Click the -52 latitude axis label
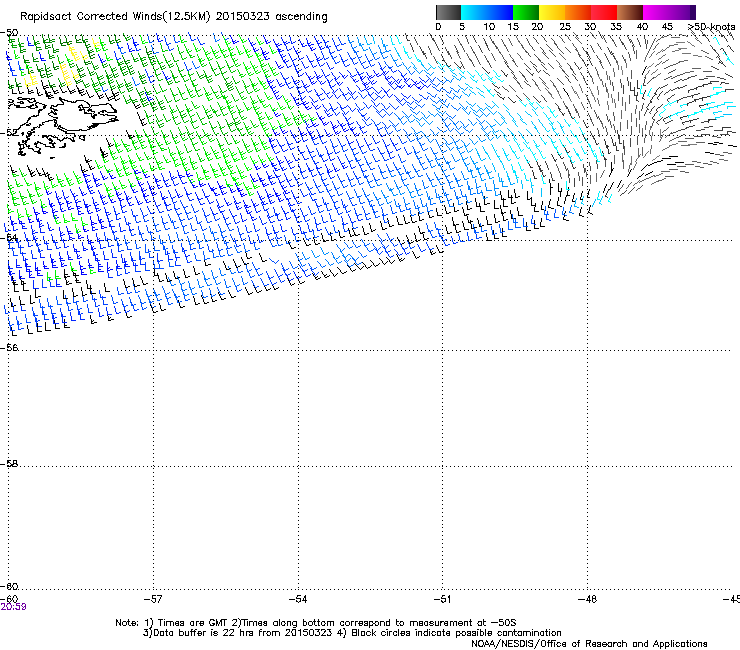The image size is (740, 650). (x=9, y=133)
